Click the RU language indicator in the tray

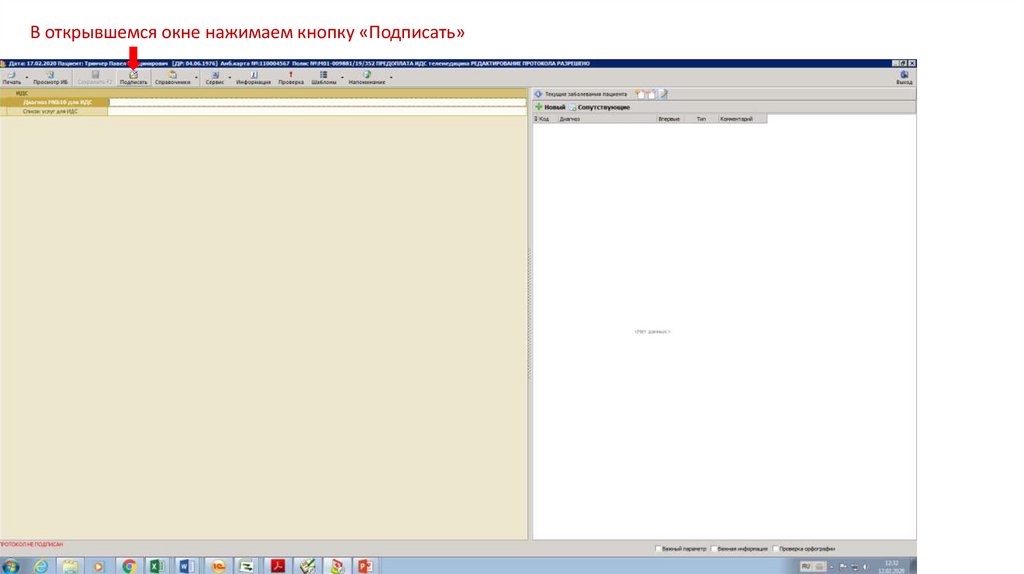805,566
